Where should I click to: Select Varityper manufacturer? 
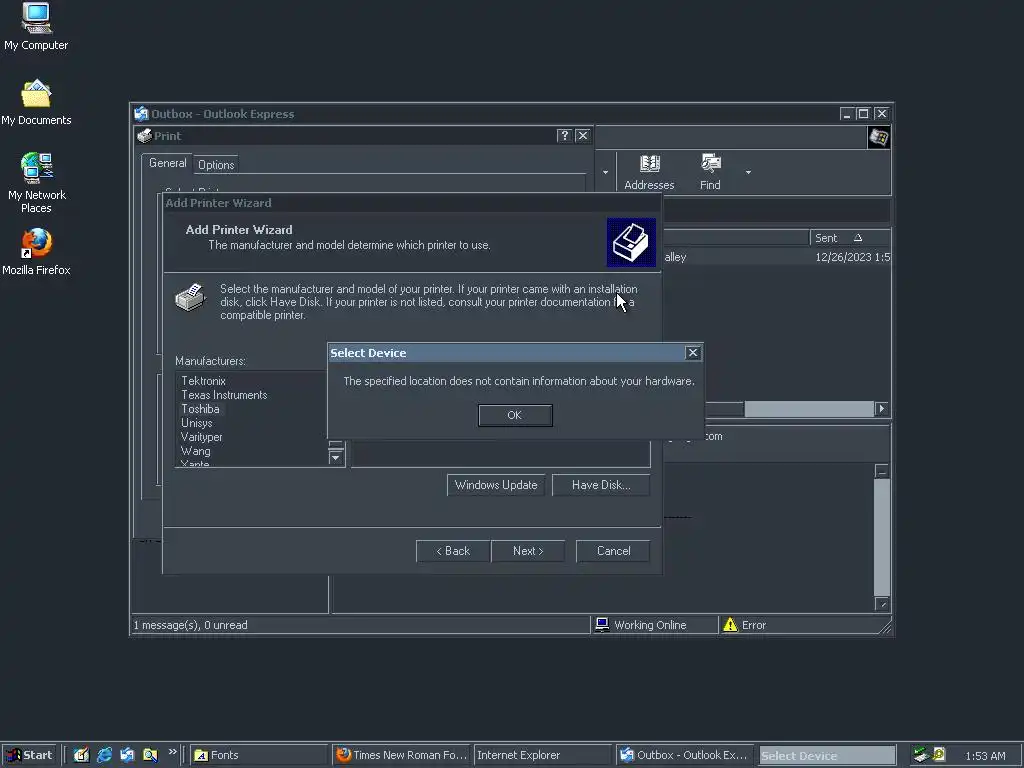(x=202, y=437)
